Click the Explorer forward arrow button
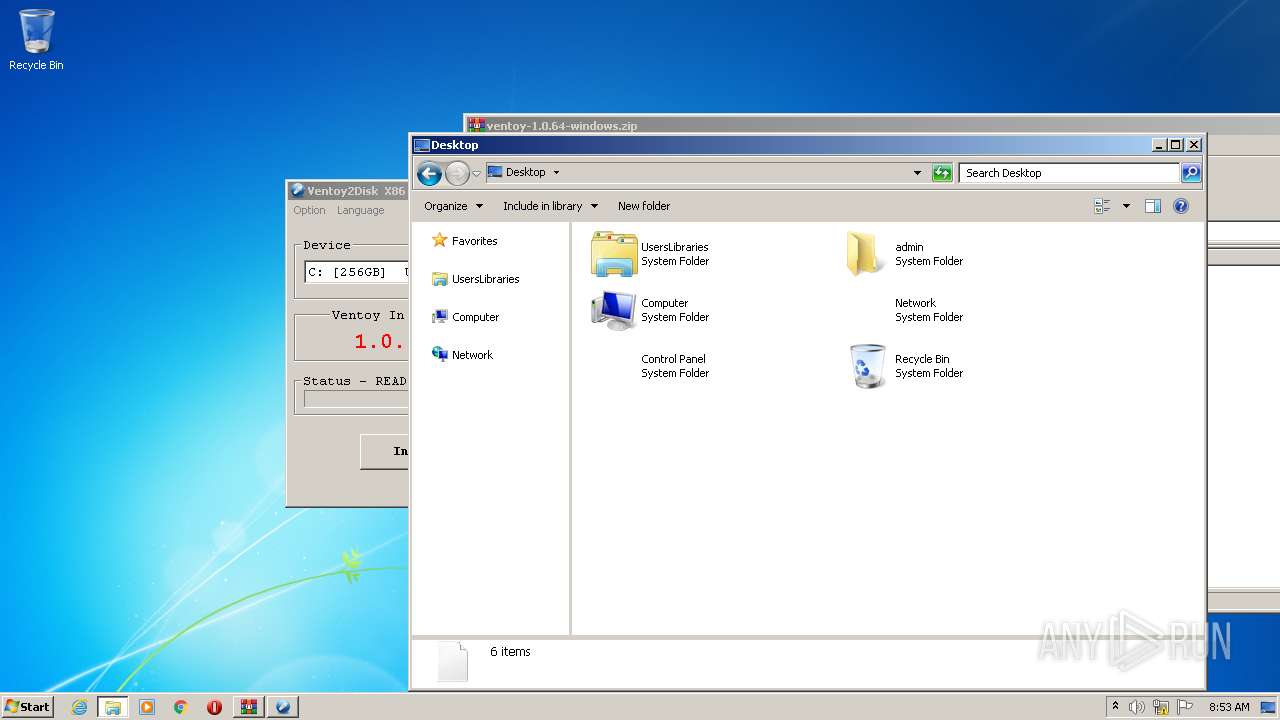The height and width of the screenshot is (720, 1280). point(457,173)
